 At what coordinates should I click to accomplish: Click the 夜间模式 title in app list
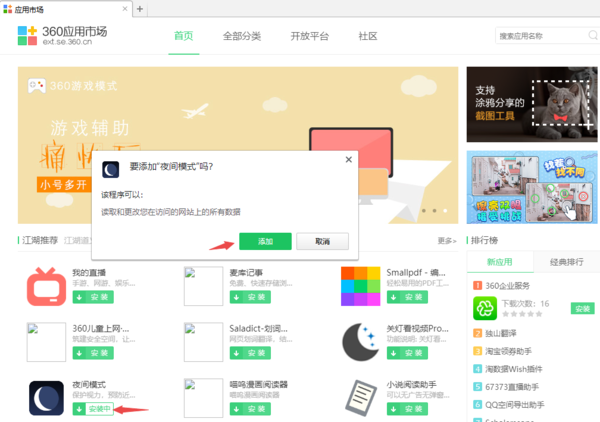[89, 385]
